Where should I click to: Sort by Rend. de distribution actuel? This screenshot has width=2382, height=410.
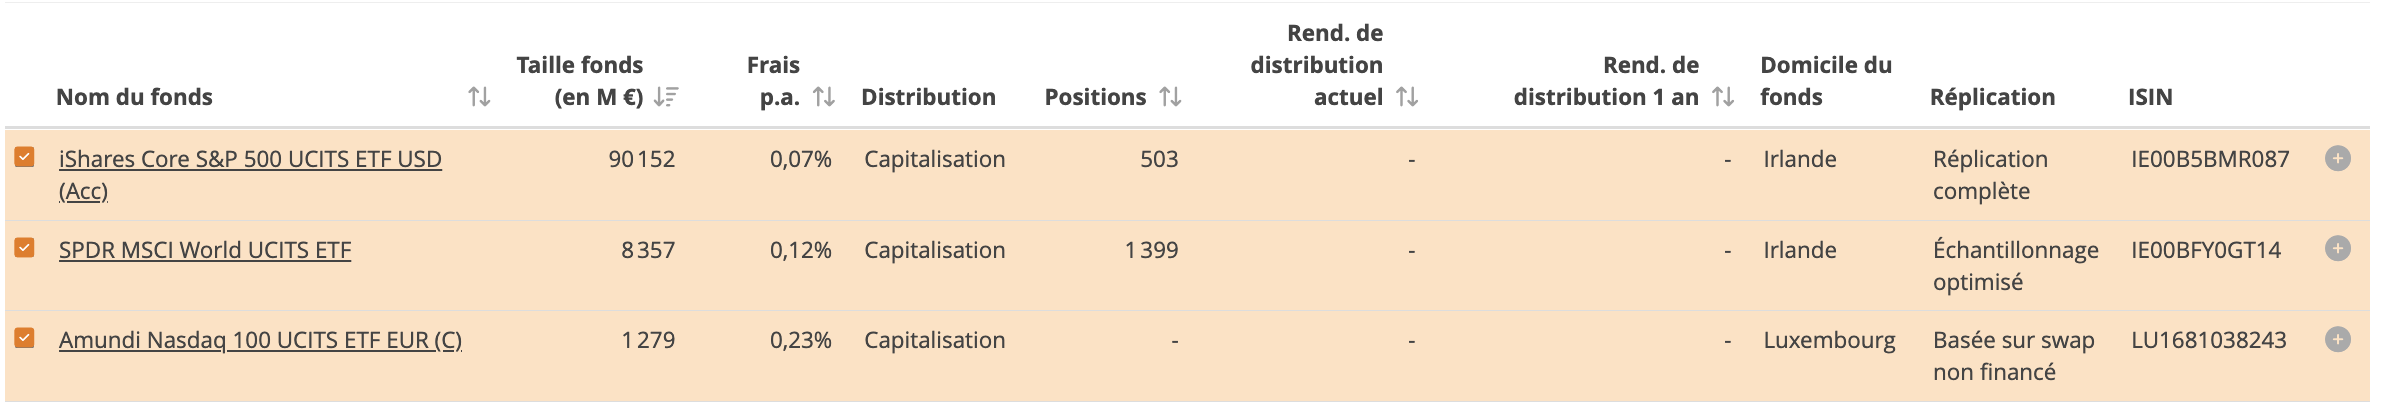pos(1408,97)
